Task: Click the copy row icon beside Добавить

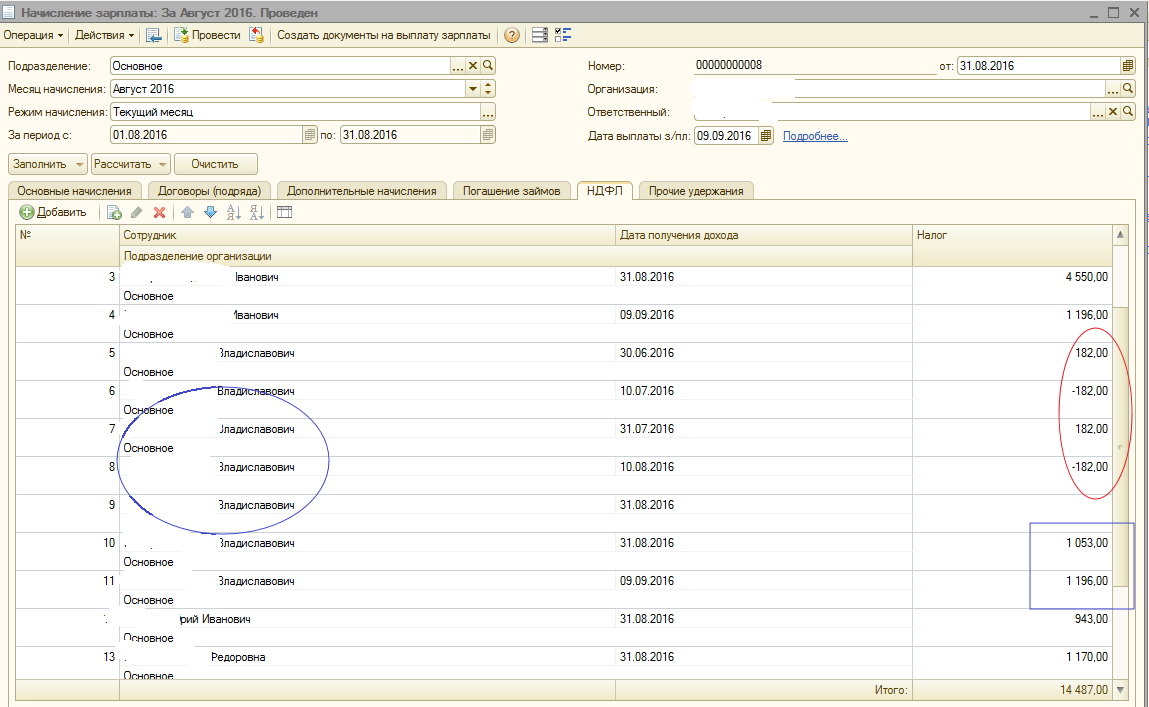Action: point(114,212)
